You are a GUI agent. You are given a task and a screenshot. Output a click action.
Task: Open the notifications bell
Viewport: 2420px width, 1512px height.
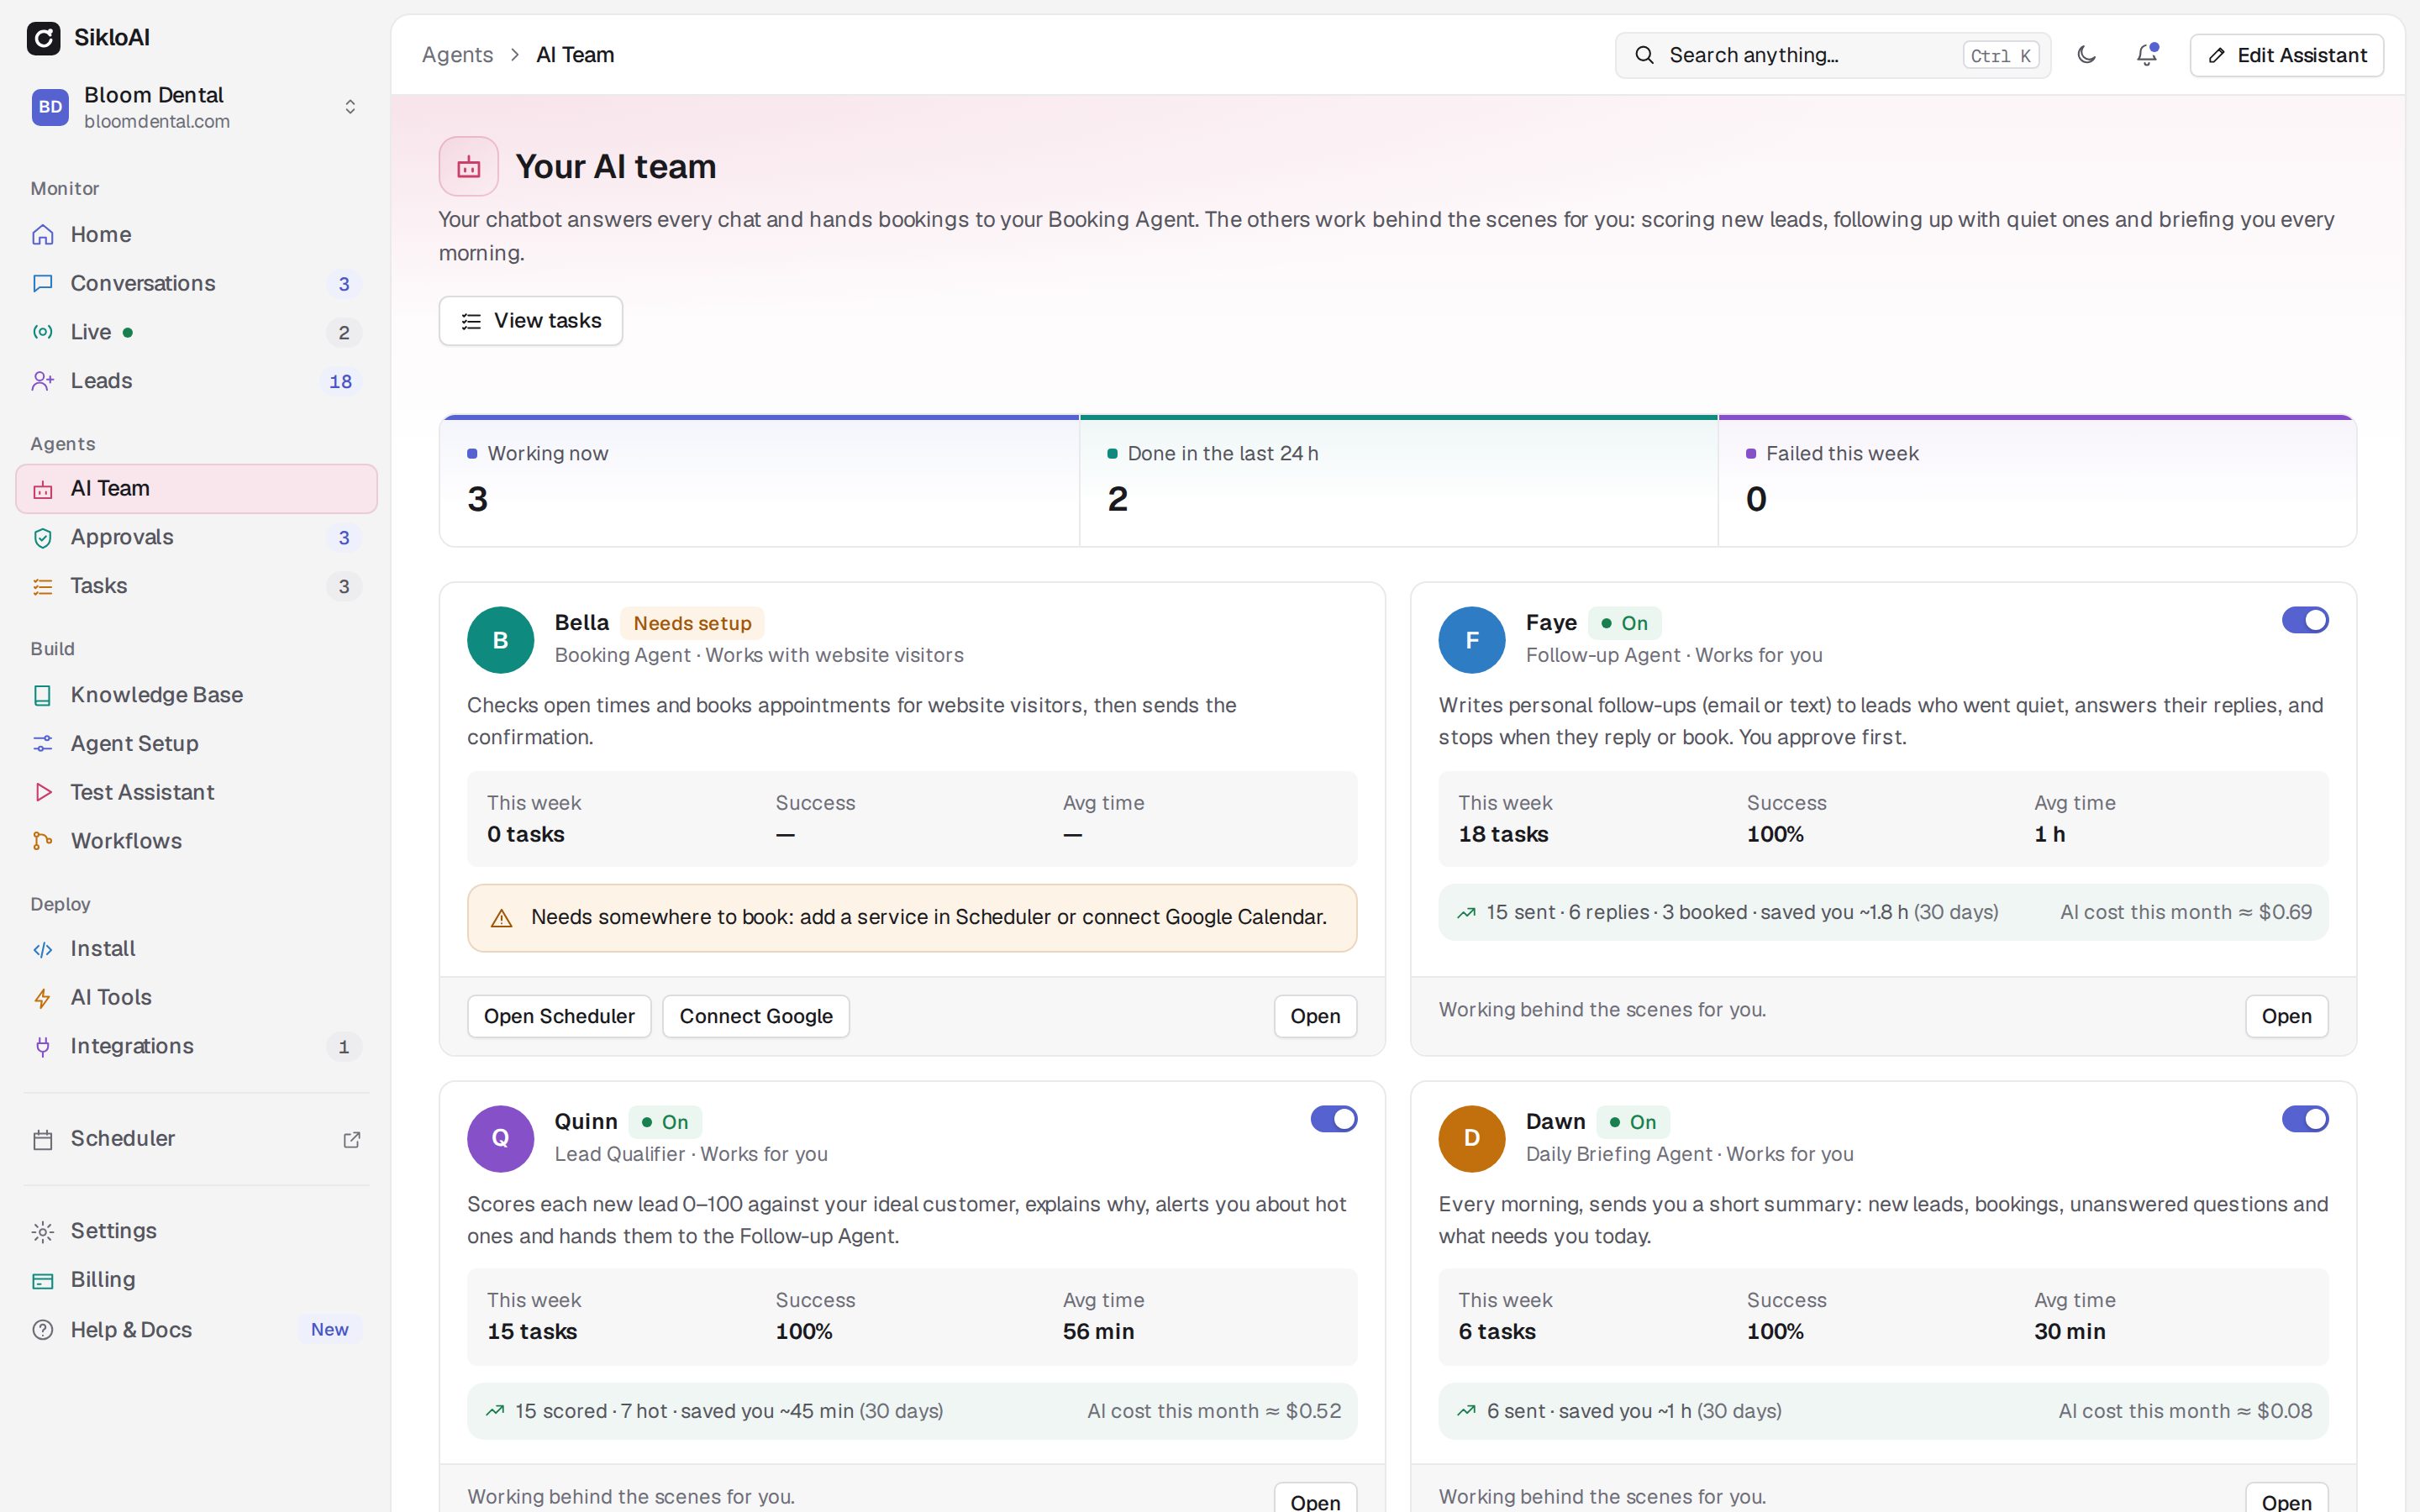point(2146,55)
